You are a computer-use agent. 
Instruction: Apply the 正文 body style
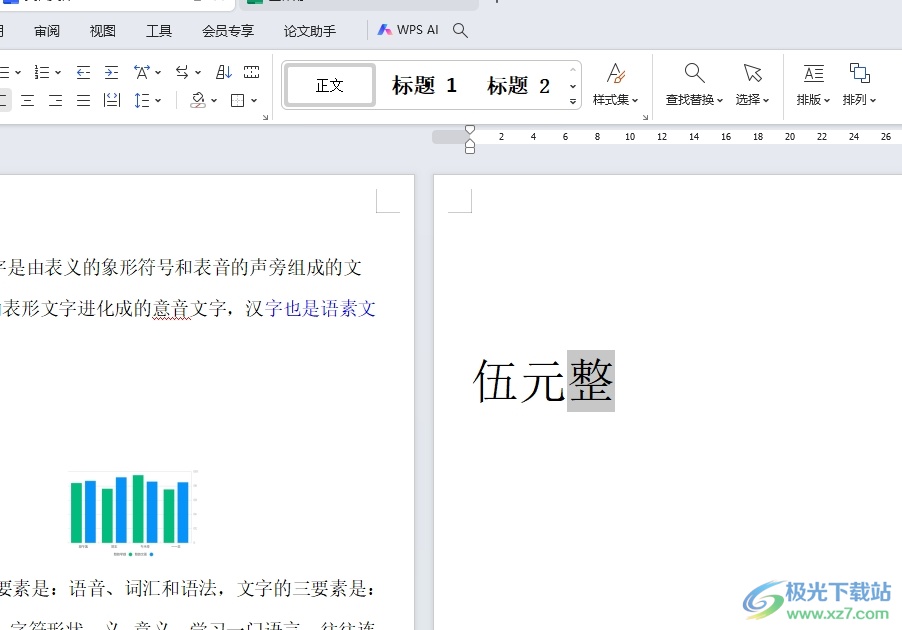click(330, 86)
